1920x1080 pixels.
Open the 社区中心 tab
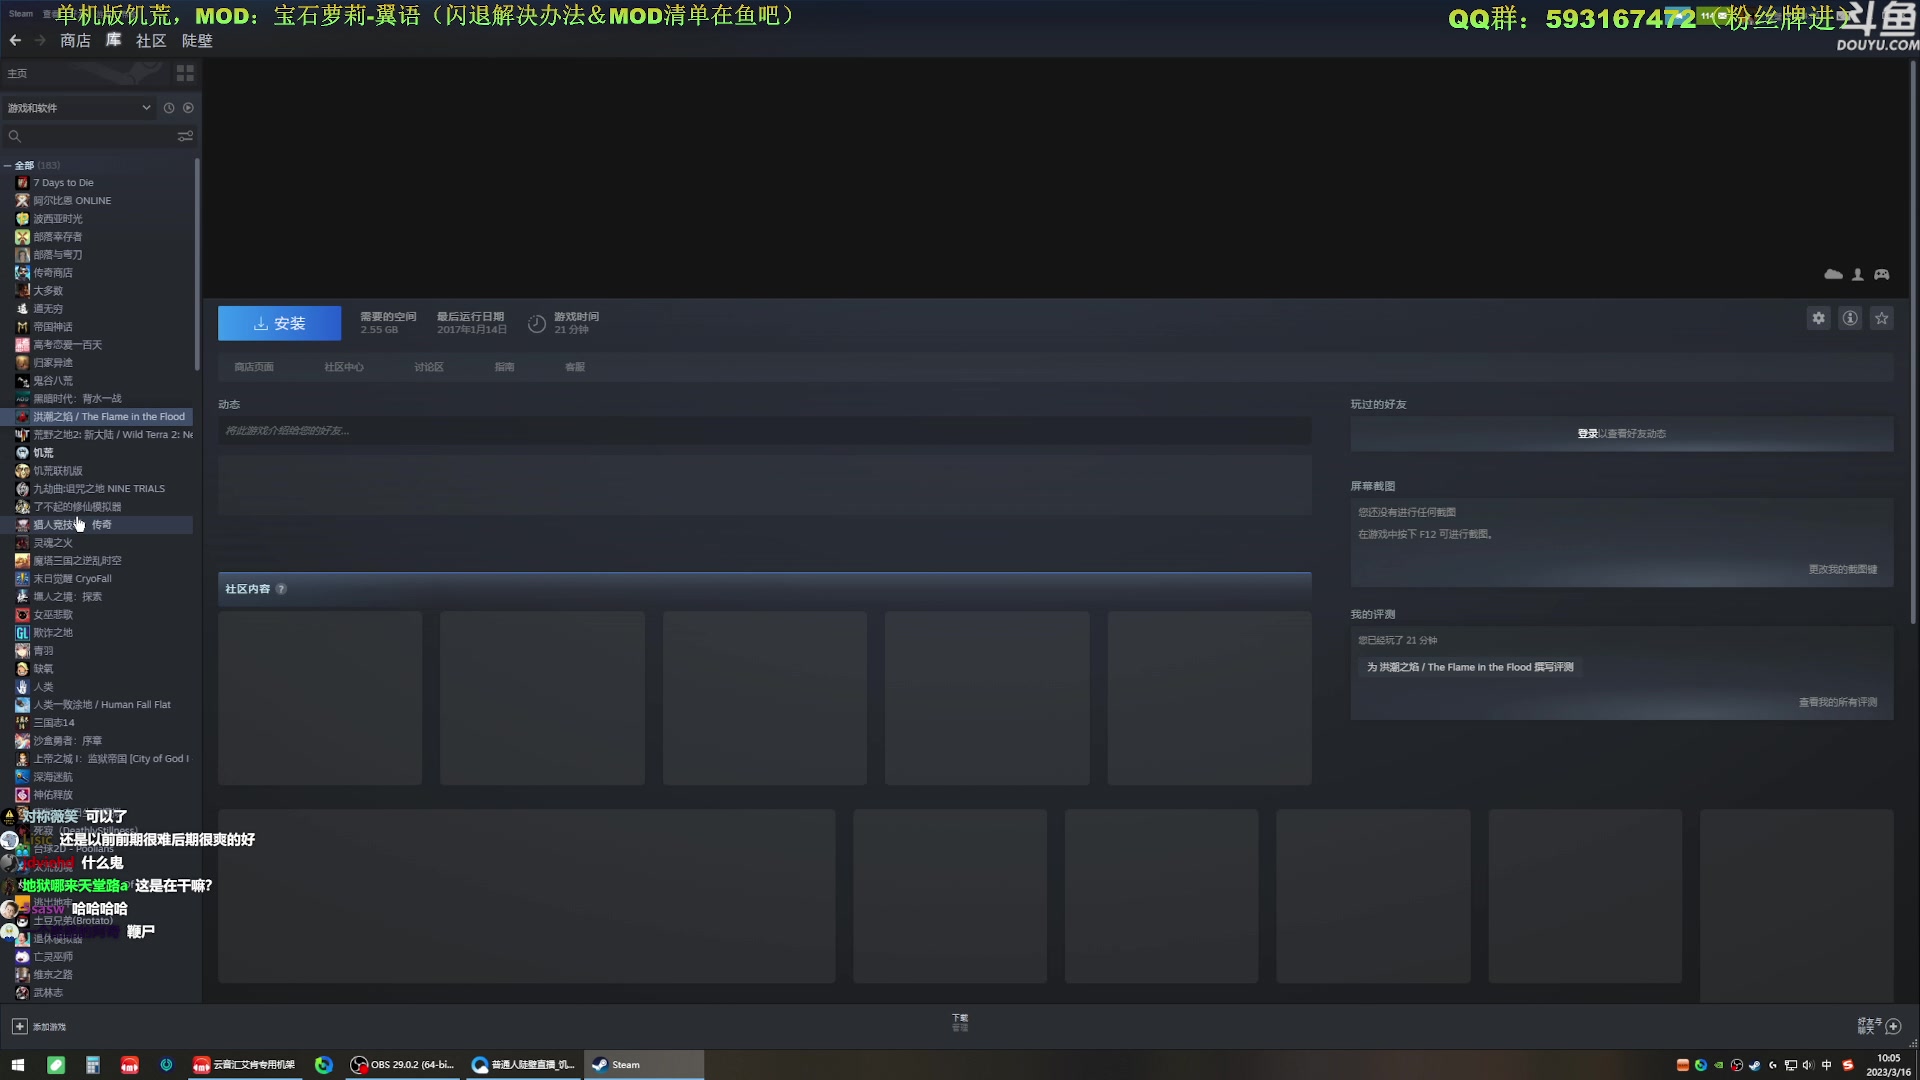point(344,367)
